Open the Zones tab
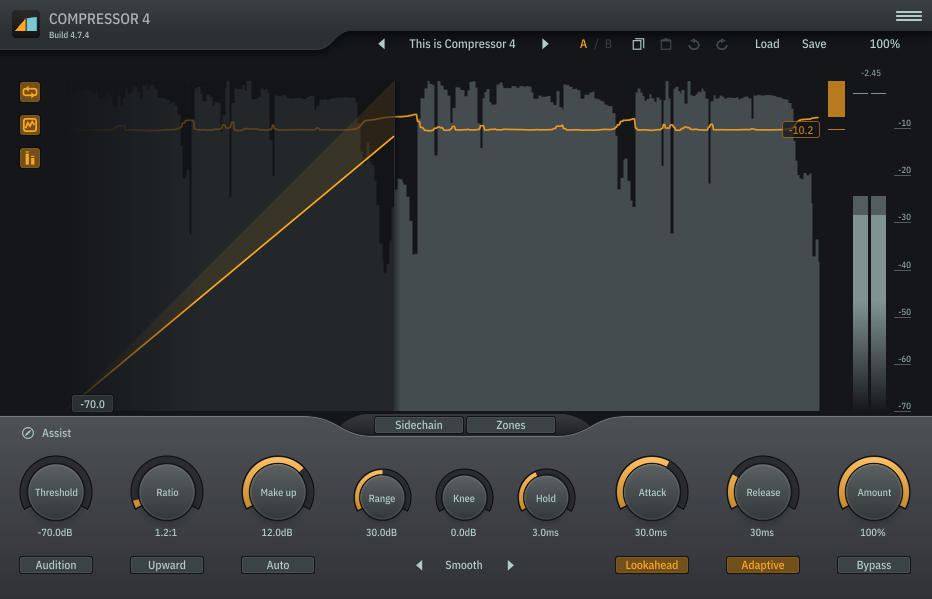The width and height of the screenshot is (932, 599). (511, 425)
